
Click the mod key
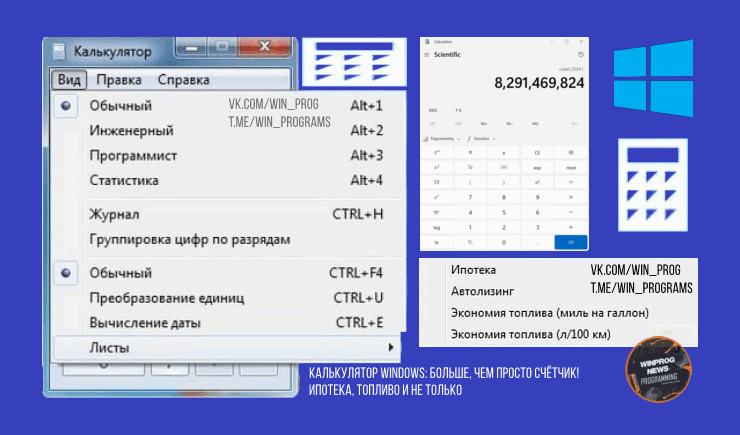click(x=571, y=167)
